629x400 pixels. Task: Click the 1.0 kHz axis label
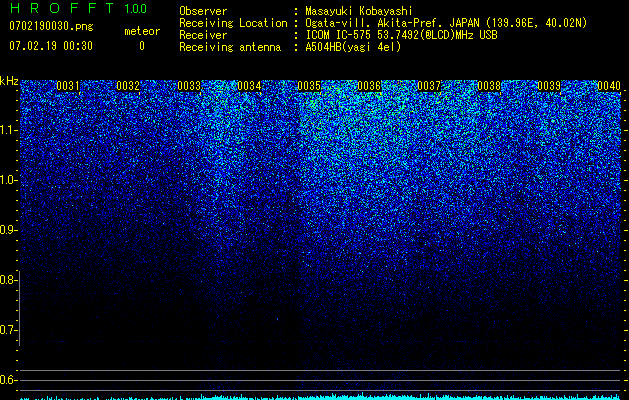coord(8,180)
